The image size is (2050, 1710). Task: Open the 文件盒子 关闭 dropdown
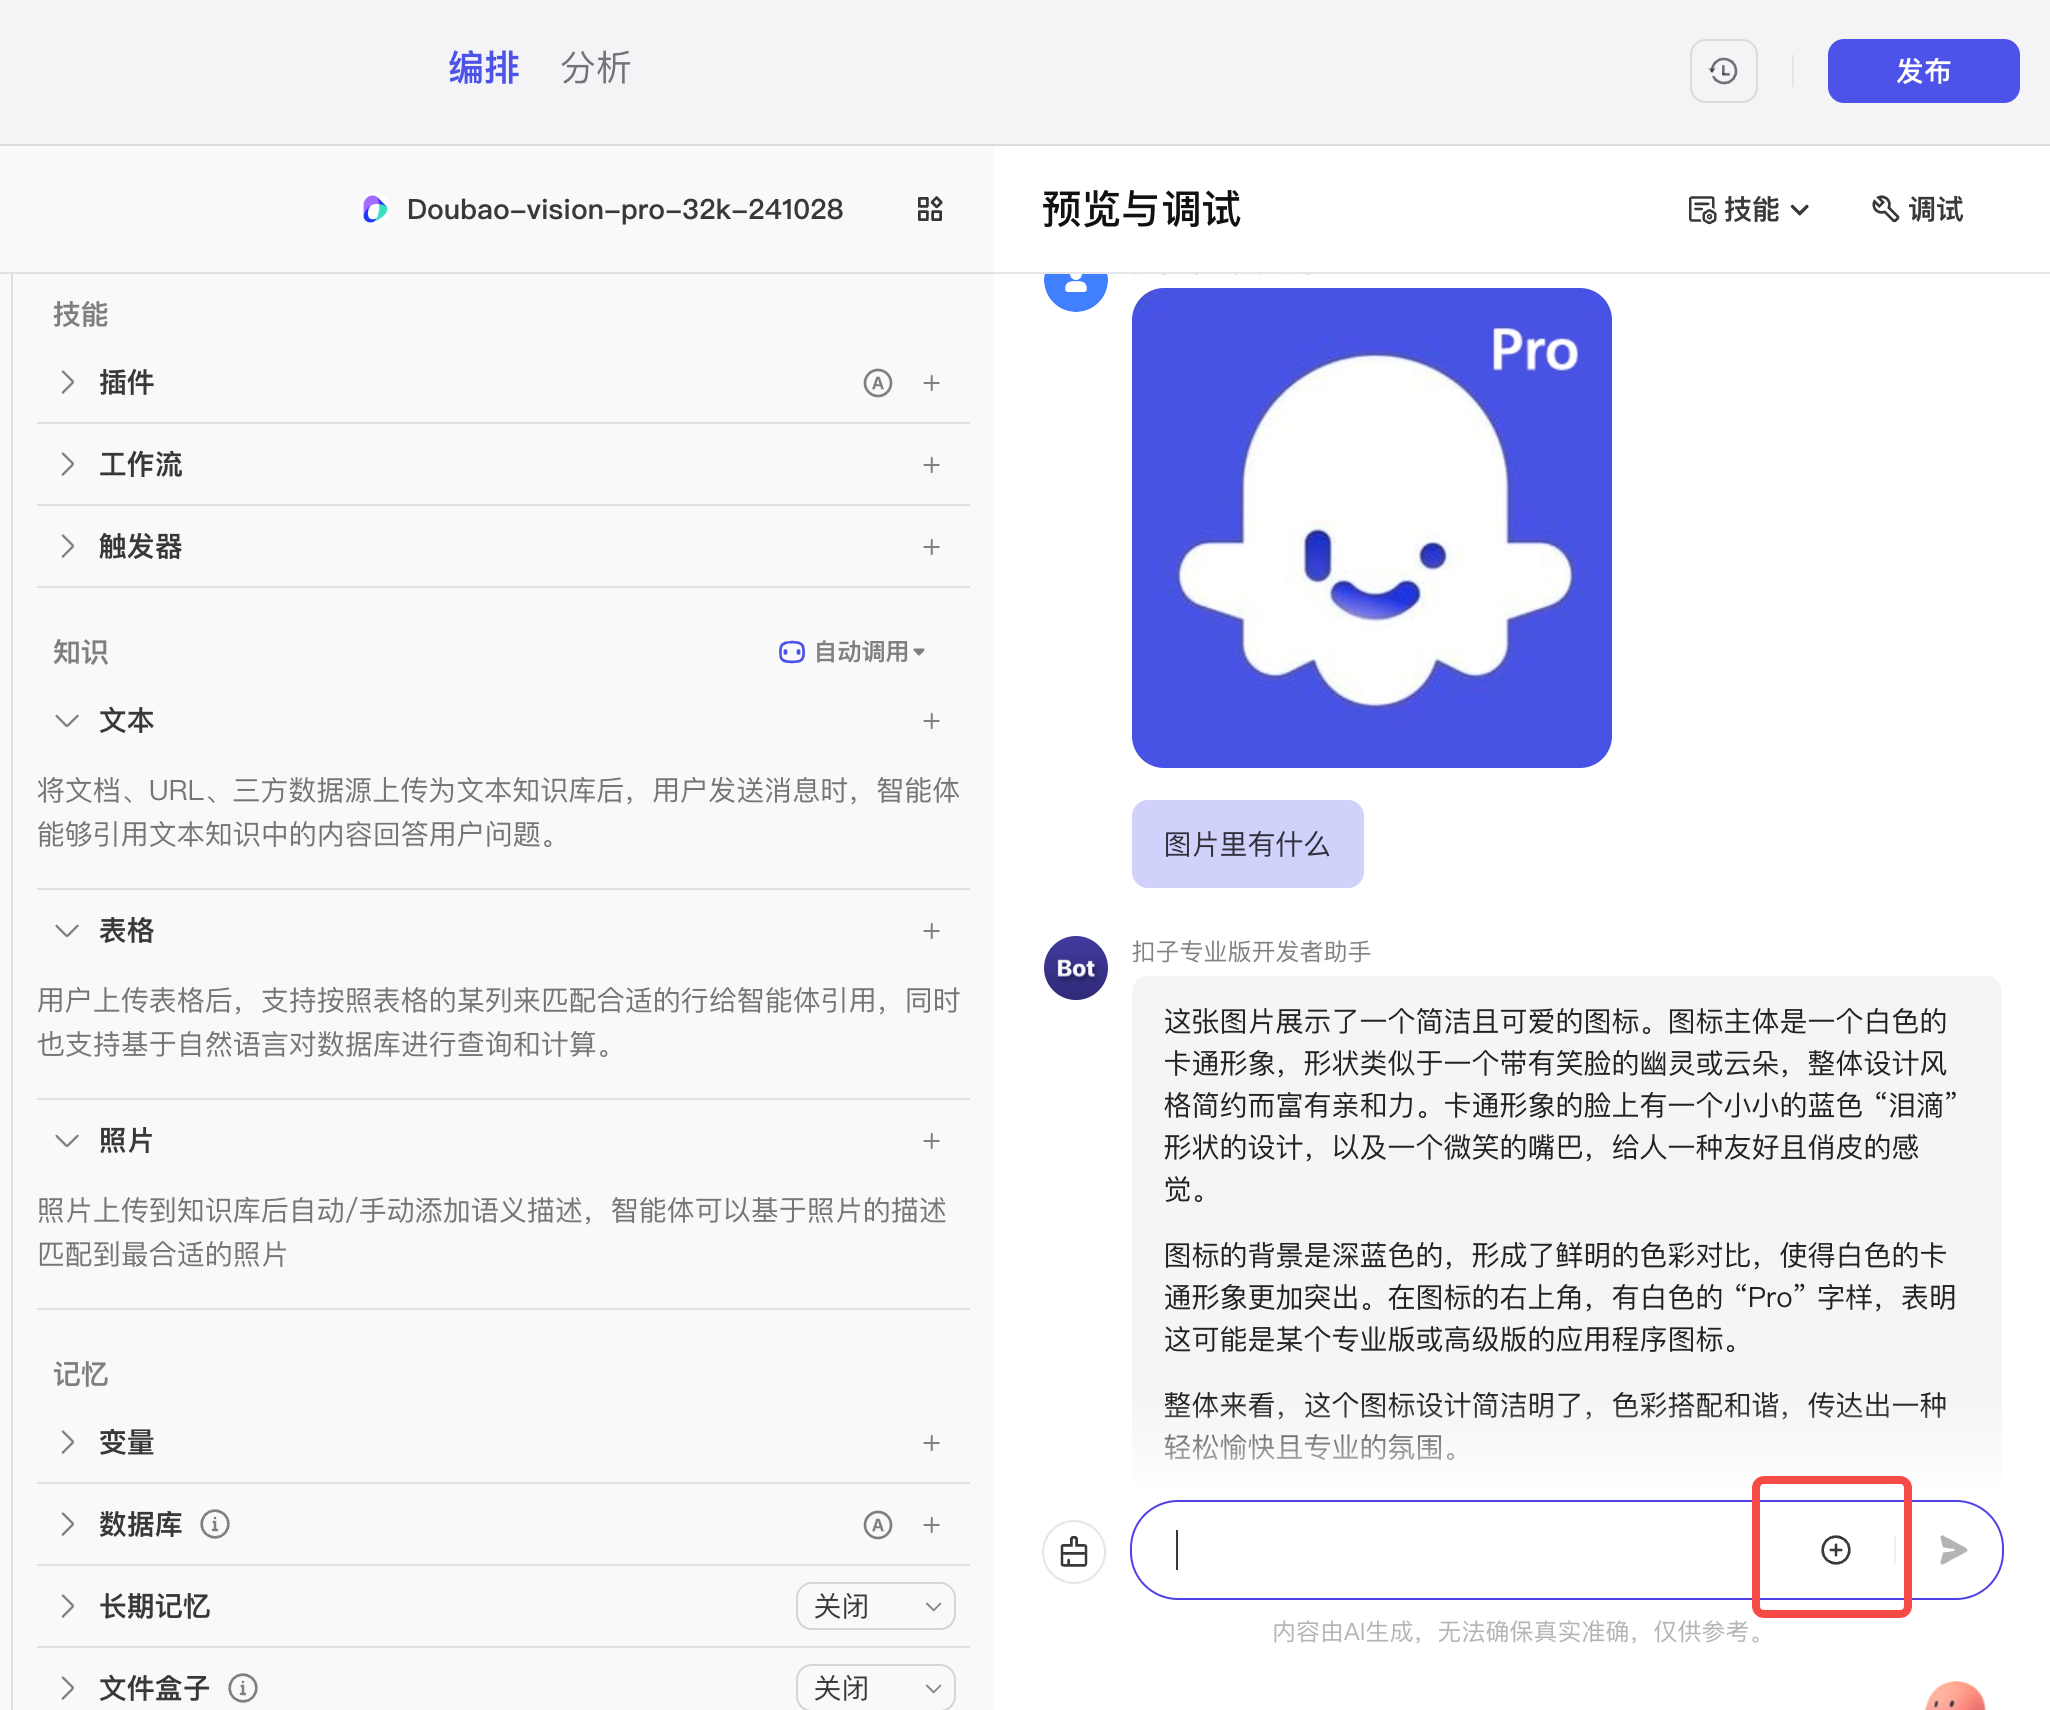click(x=875, y=1688)
